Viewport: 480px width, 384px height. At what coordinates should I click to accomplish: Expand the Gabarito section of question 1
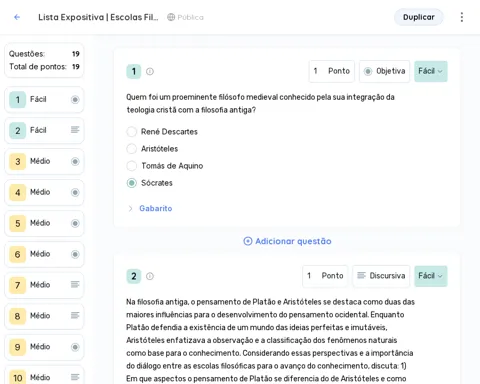(130, 208)
